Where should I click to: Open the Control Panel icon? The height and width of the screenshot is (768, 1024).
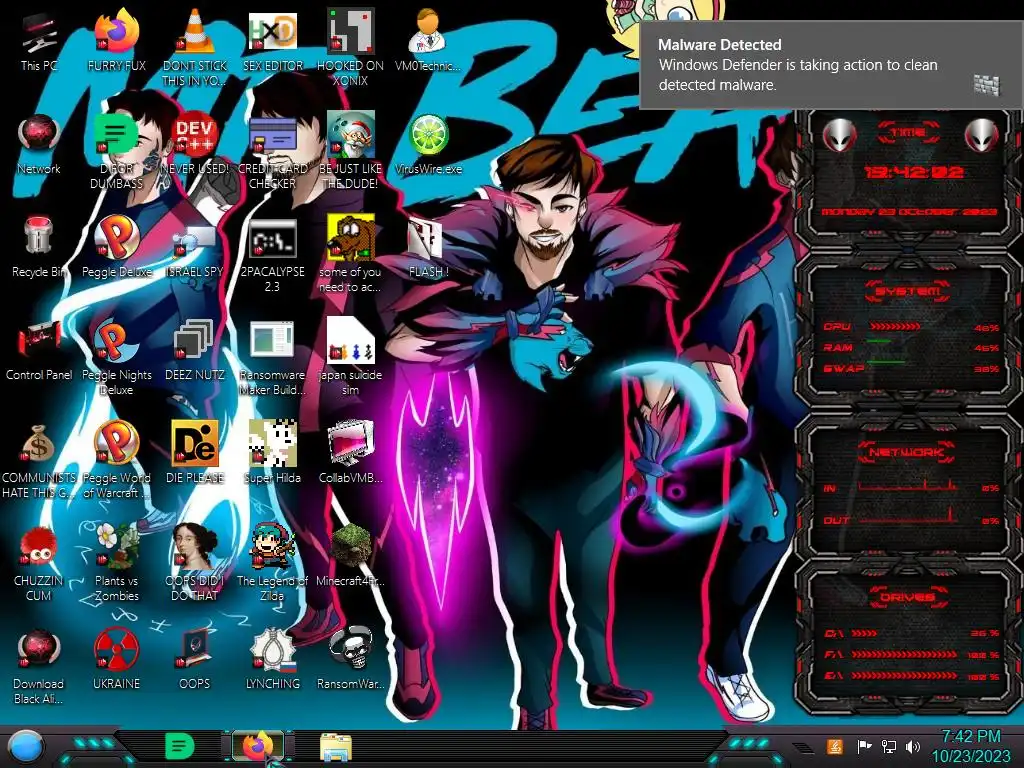(39, 350)
